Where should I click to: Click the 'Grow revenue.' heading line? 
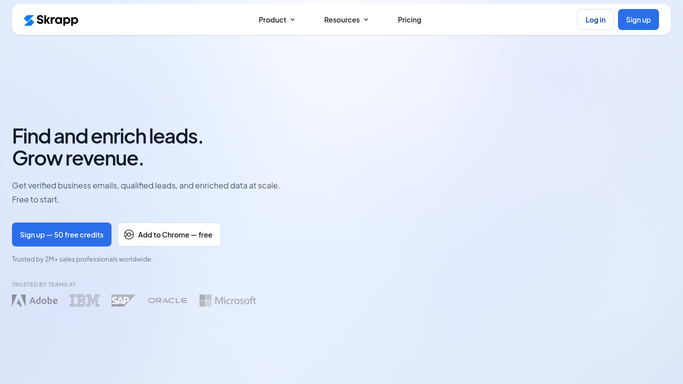78,158
